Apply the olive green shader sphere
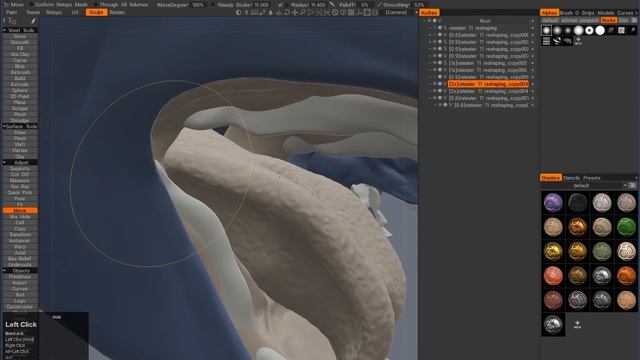This screenshot has height=360, width=640. (x=602, y=251)
